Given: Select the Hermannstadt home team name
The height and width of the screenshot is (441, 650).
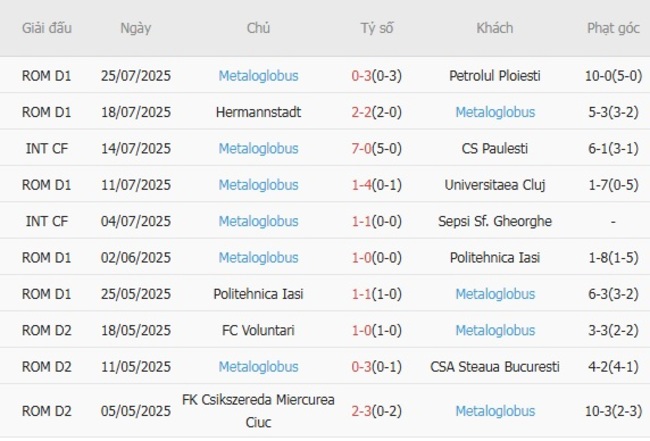Looking at the screenshot, I should (x=258, y=112).
